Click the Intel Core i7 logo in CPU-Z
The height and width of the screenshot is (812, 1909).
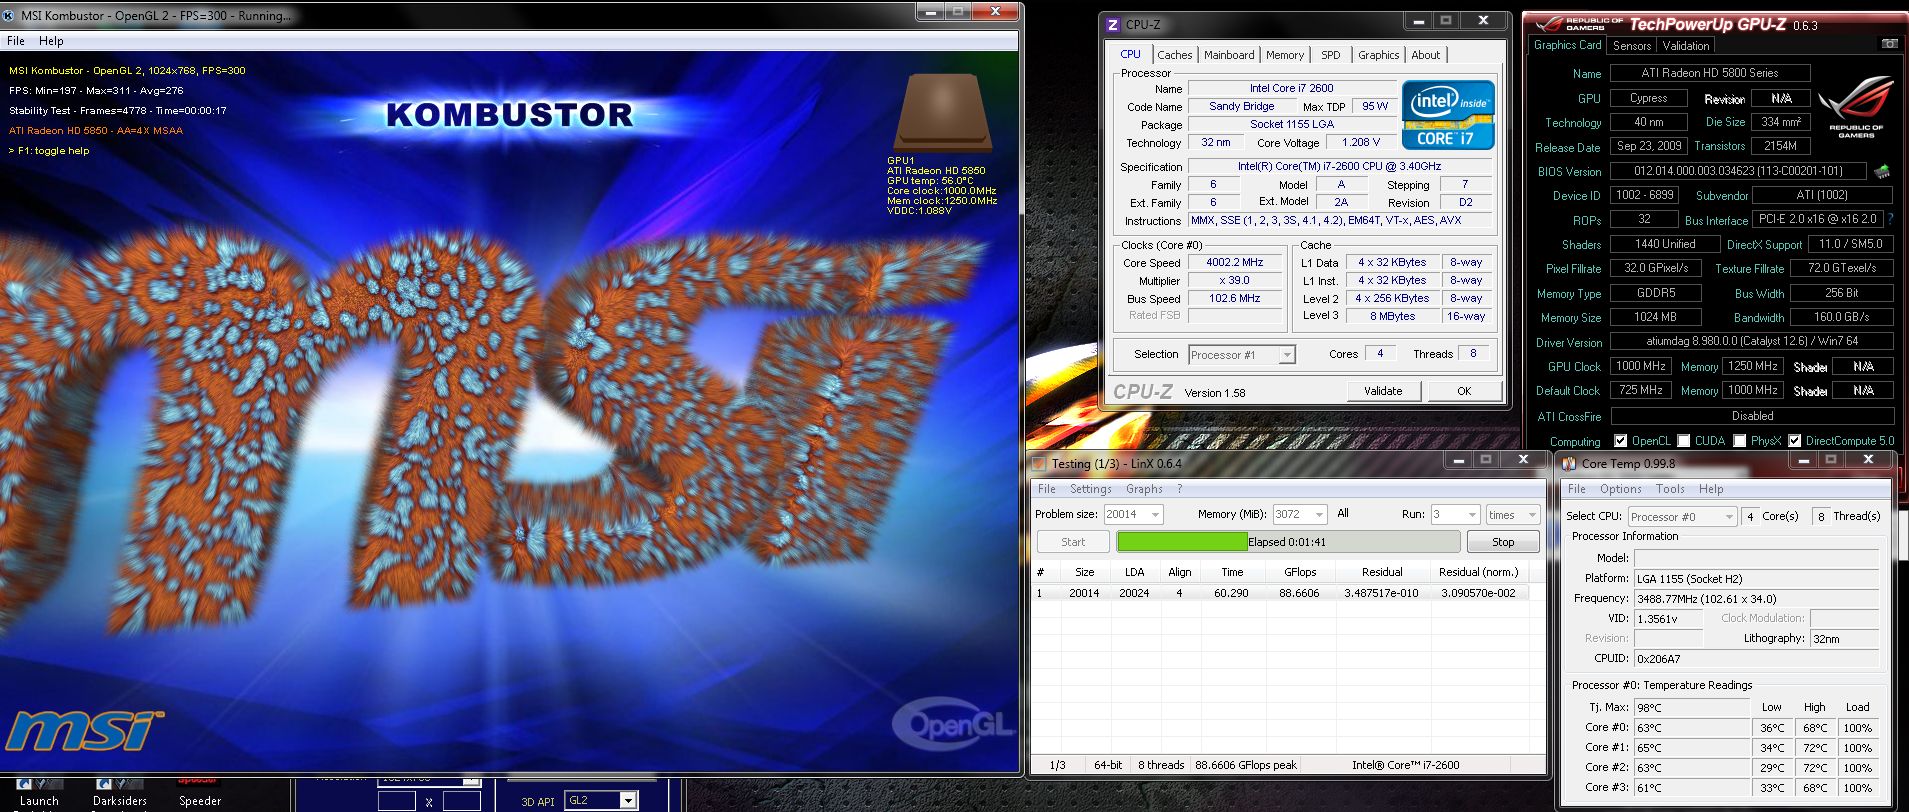click(x=1448, y=115)
